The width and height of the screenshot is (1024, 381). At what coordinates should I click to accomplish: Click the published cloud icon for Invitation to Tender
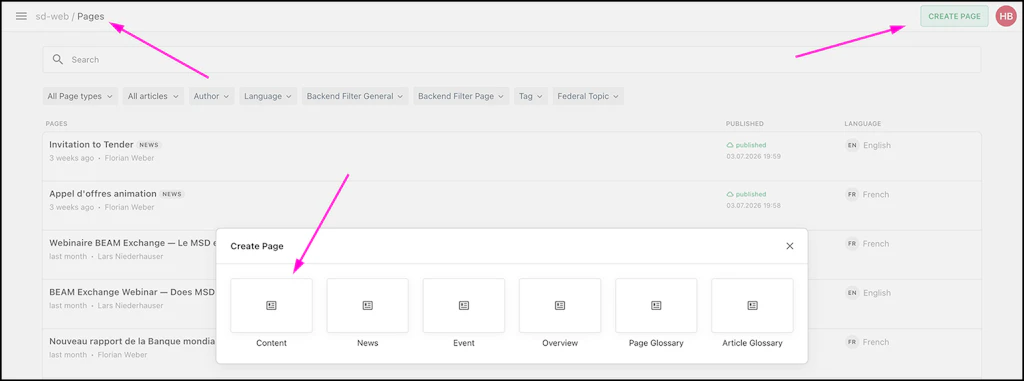click(730, 145)
